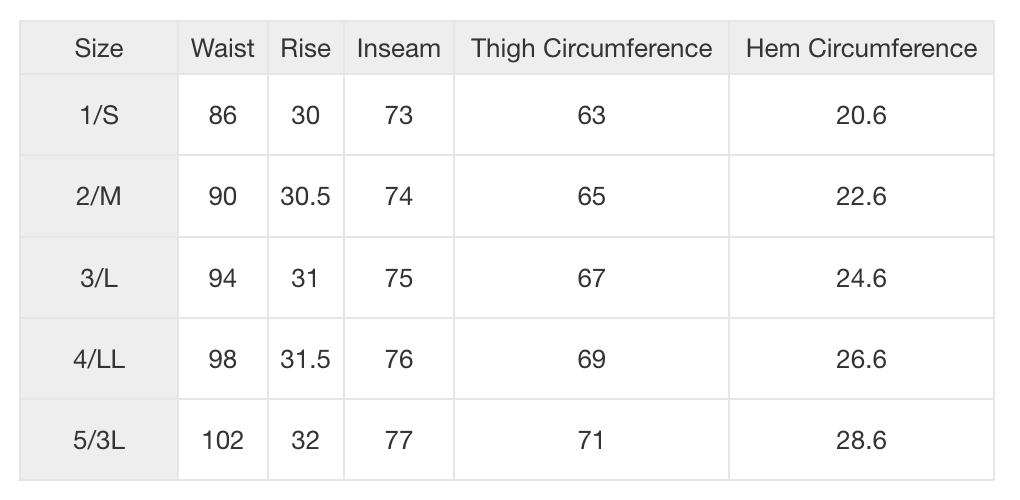Click the Size column header

click(x=99, y=48)
